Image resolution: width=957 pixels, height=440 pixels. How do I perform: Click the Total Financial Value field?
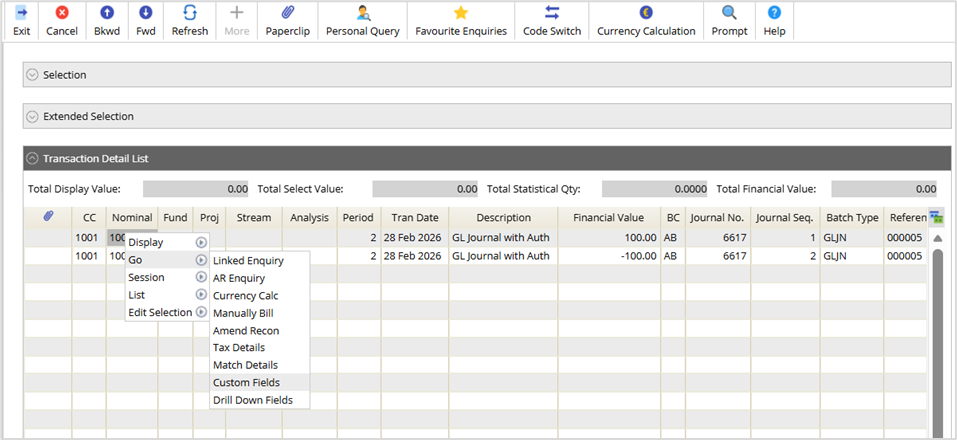884,189
